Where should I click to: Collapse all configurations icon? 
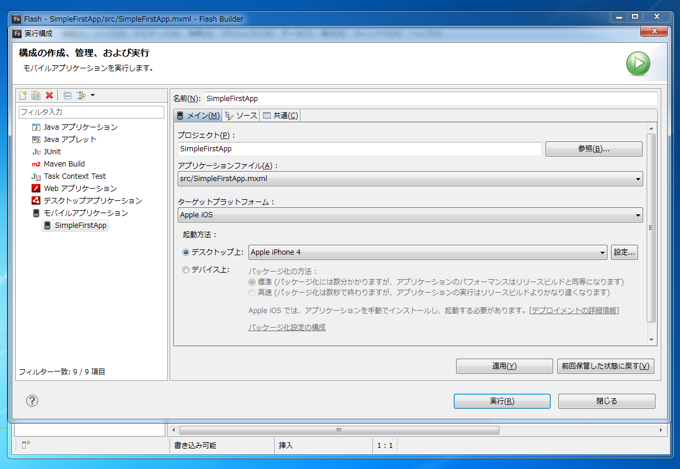click(x=68, y=95)
